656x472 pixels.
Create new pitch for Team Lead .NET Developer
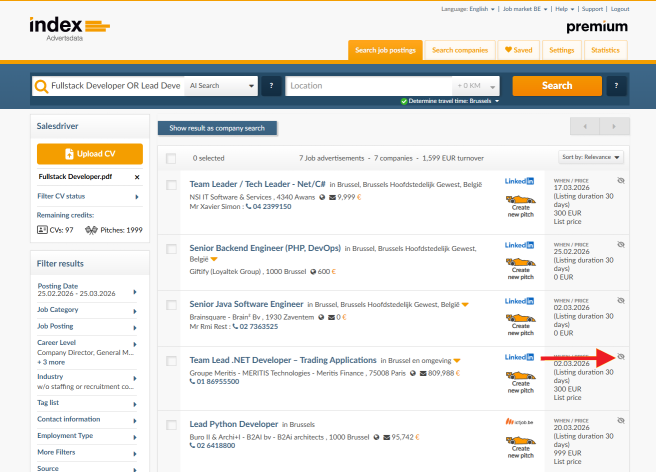point(520,382)
